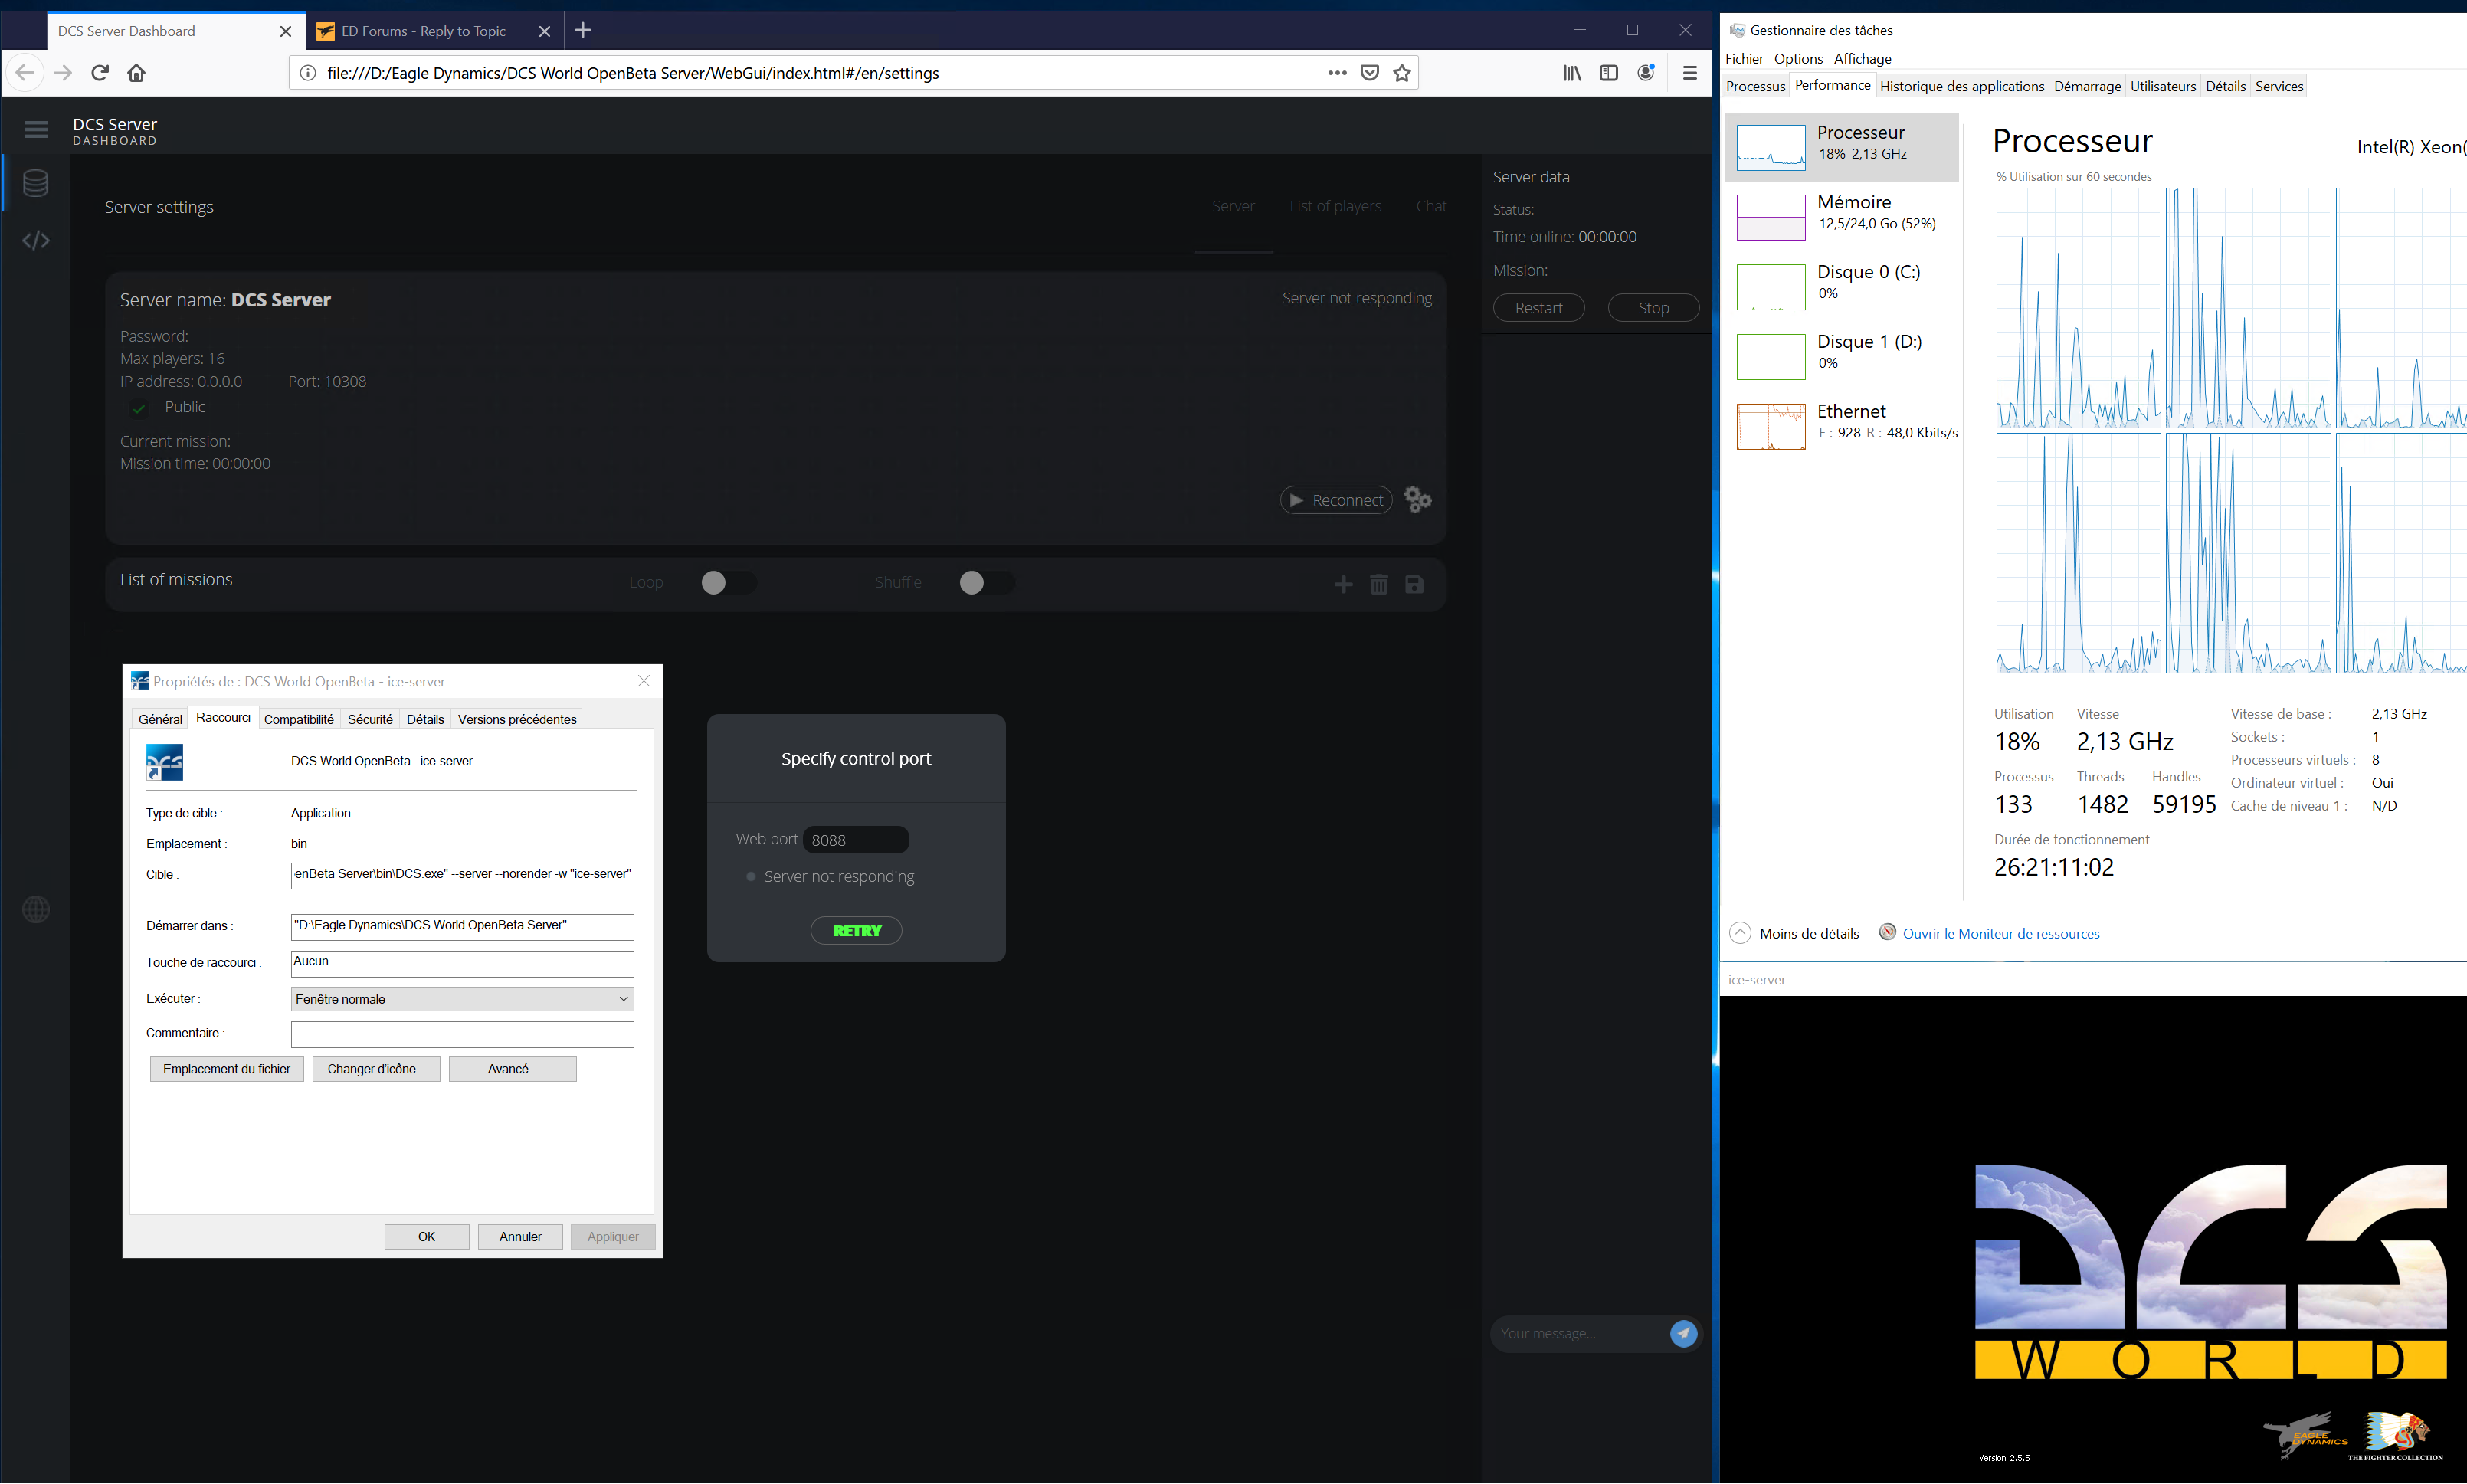Open server settings gears icon

tap(1418, 499)
